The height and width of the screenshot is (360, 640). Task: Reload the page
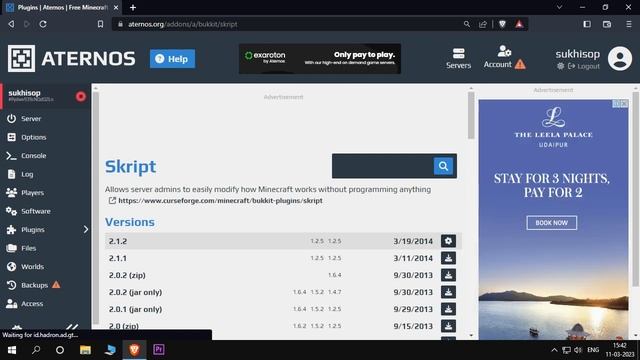43,24
